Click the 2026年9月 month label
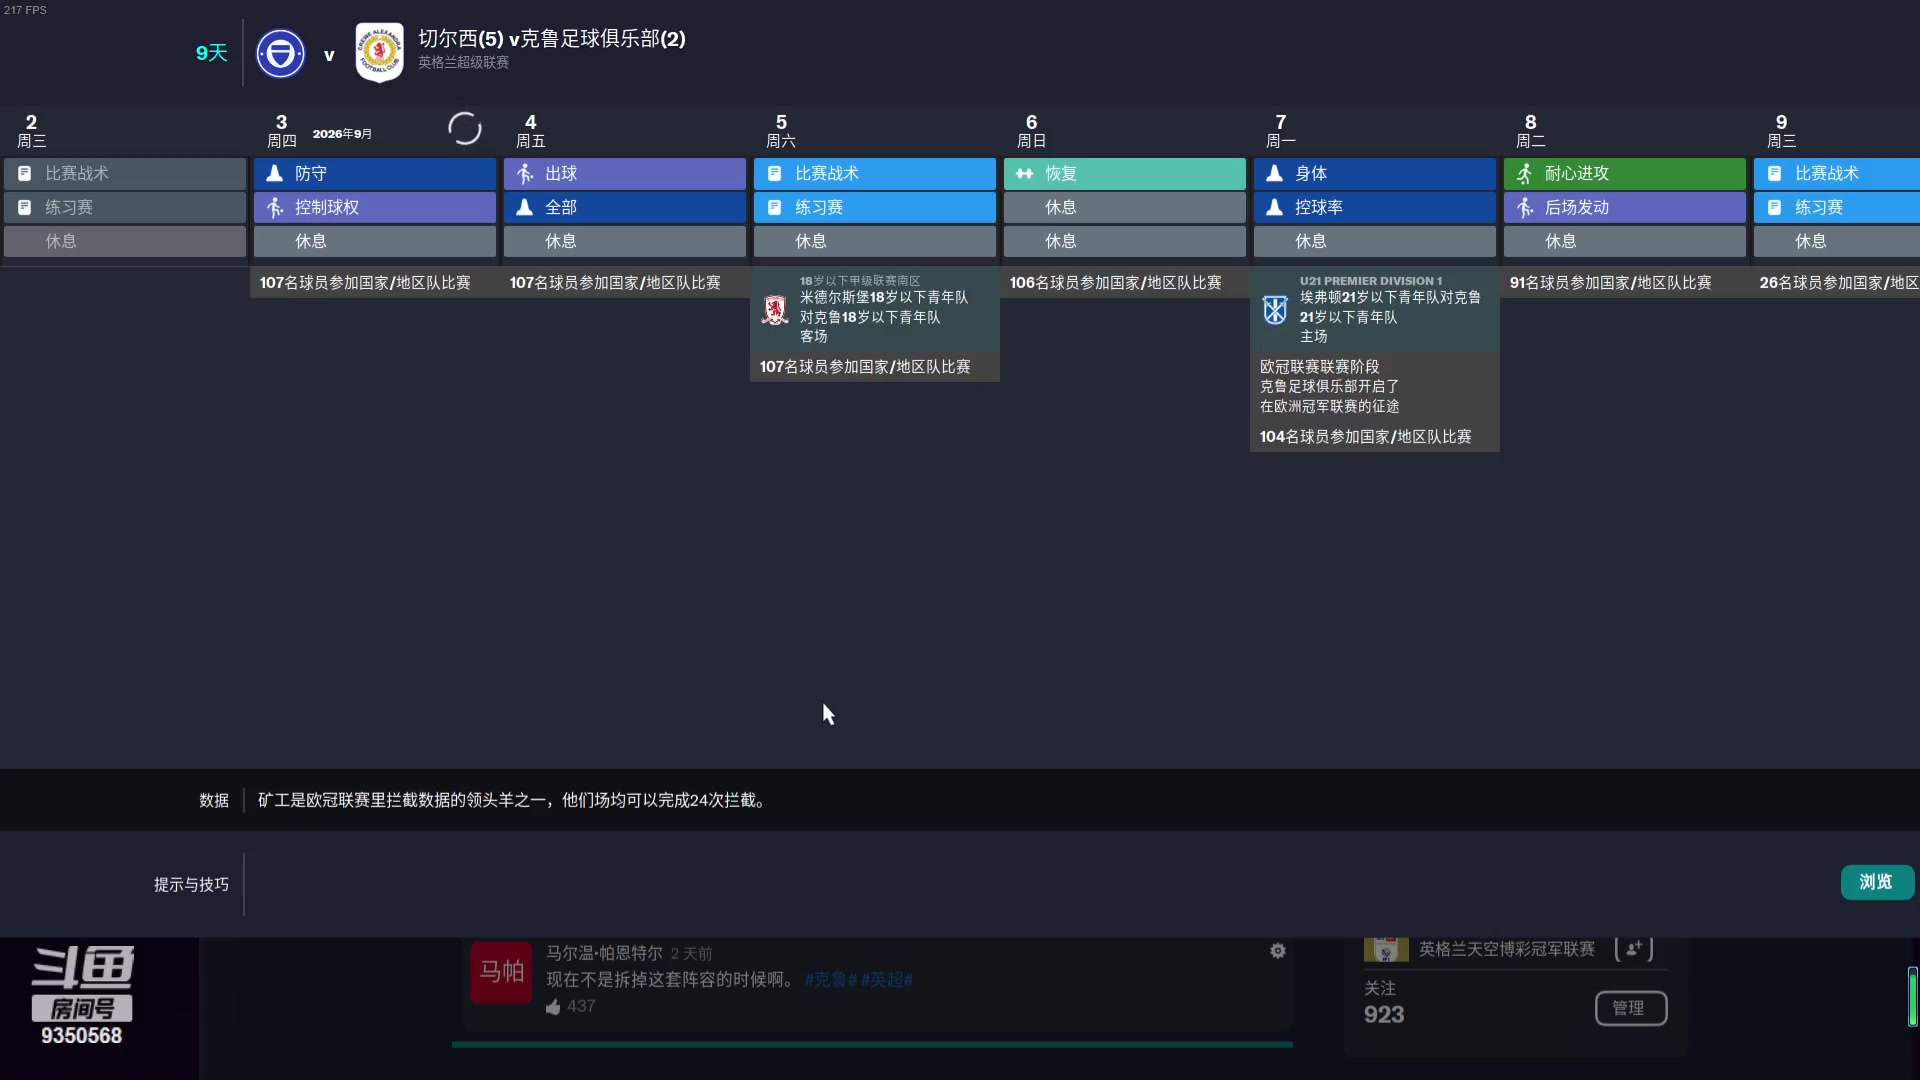Screen dimensions: 1920x1080 342,134
